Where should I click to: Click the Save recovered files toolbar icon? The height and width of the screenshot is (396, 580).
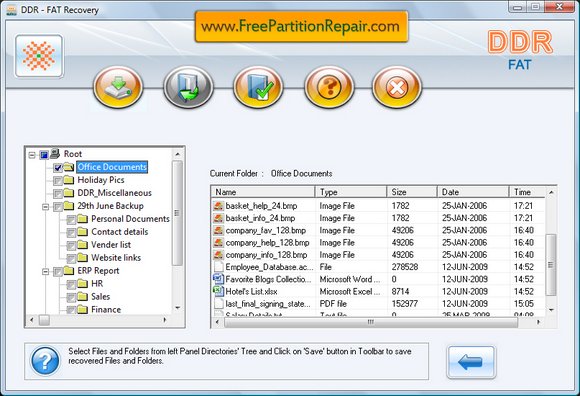click(118, 87)
